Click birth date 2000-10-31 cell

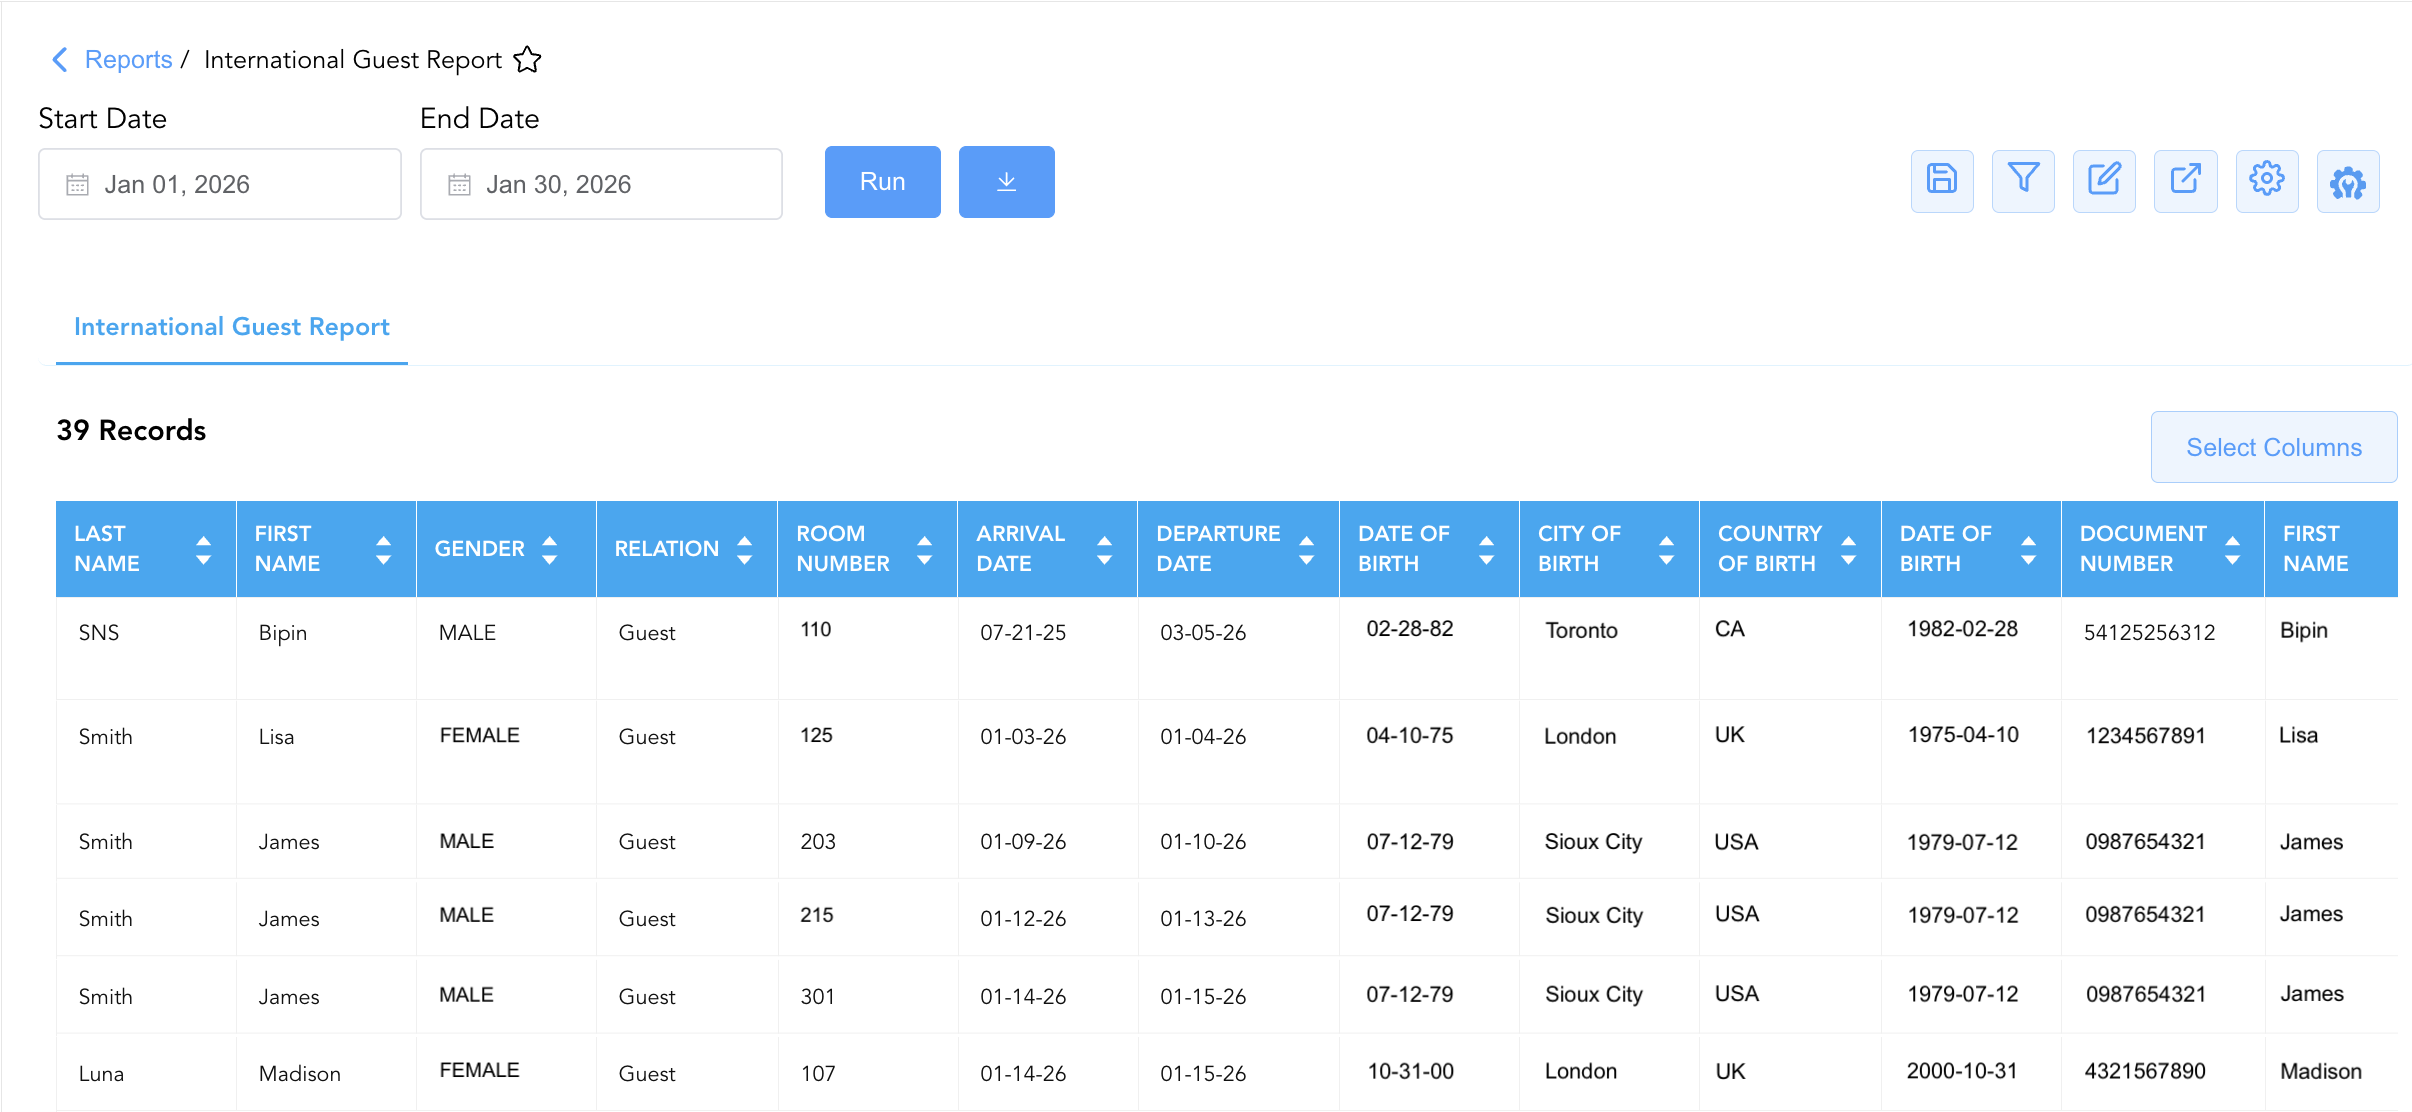[1962, 1072]
